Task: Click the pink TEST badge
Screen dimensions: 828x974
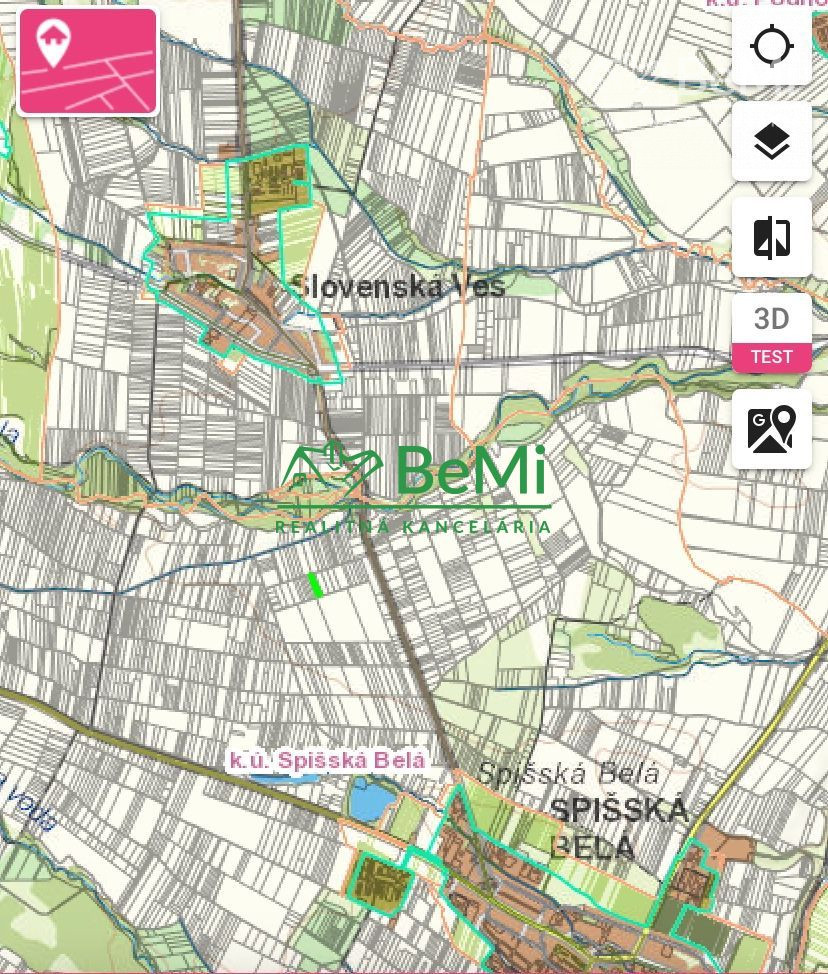Action: (771, 357)
